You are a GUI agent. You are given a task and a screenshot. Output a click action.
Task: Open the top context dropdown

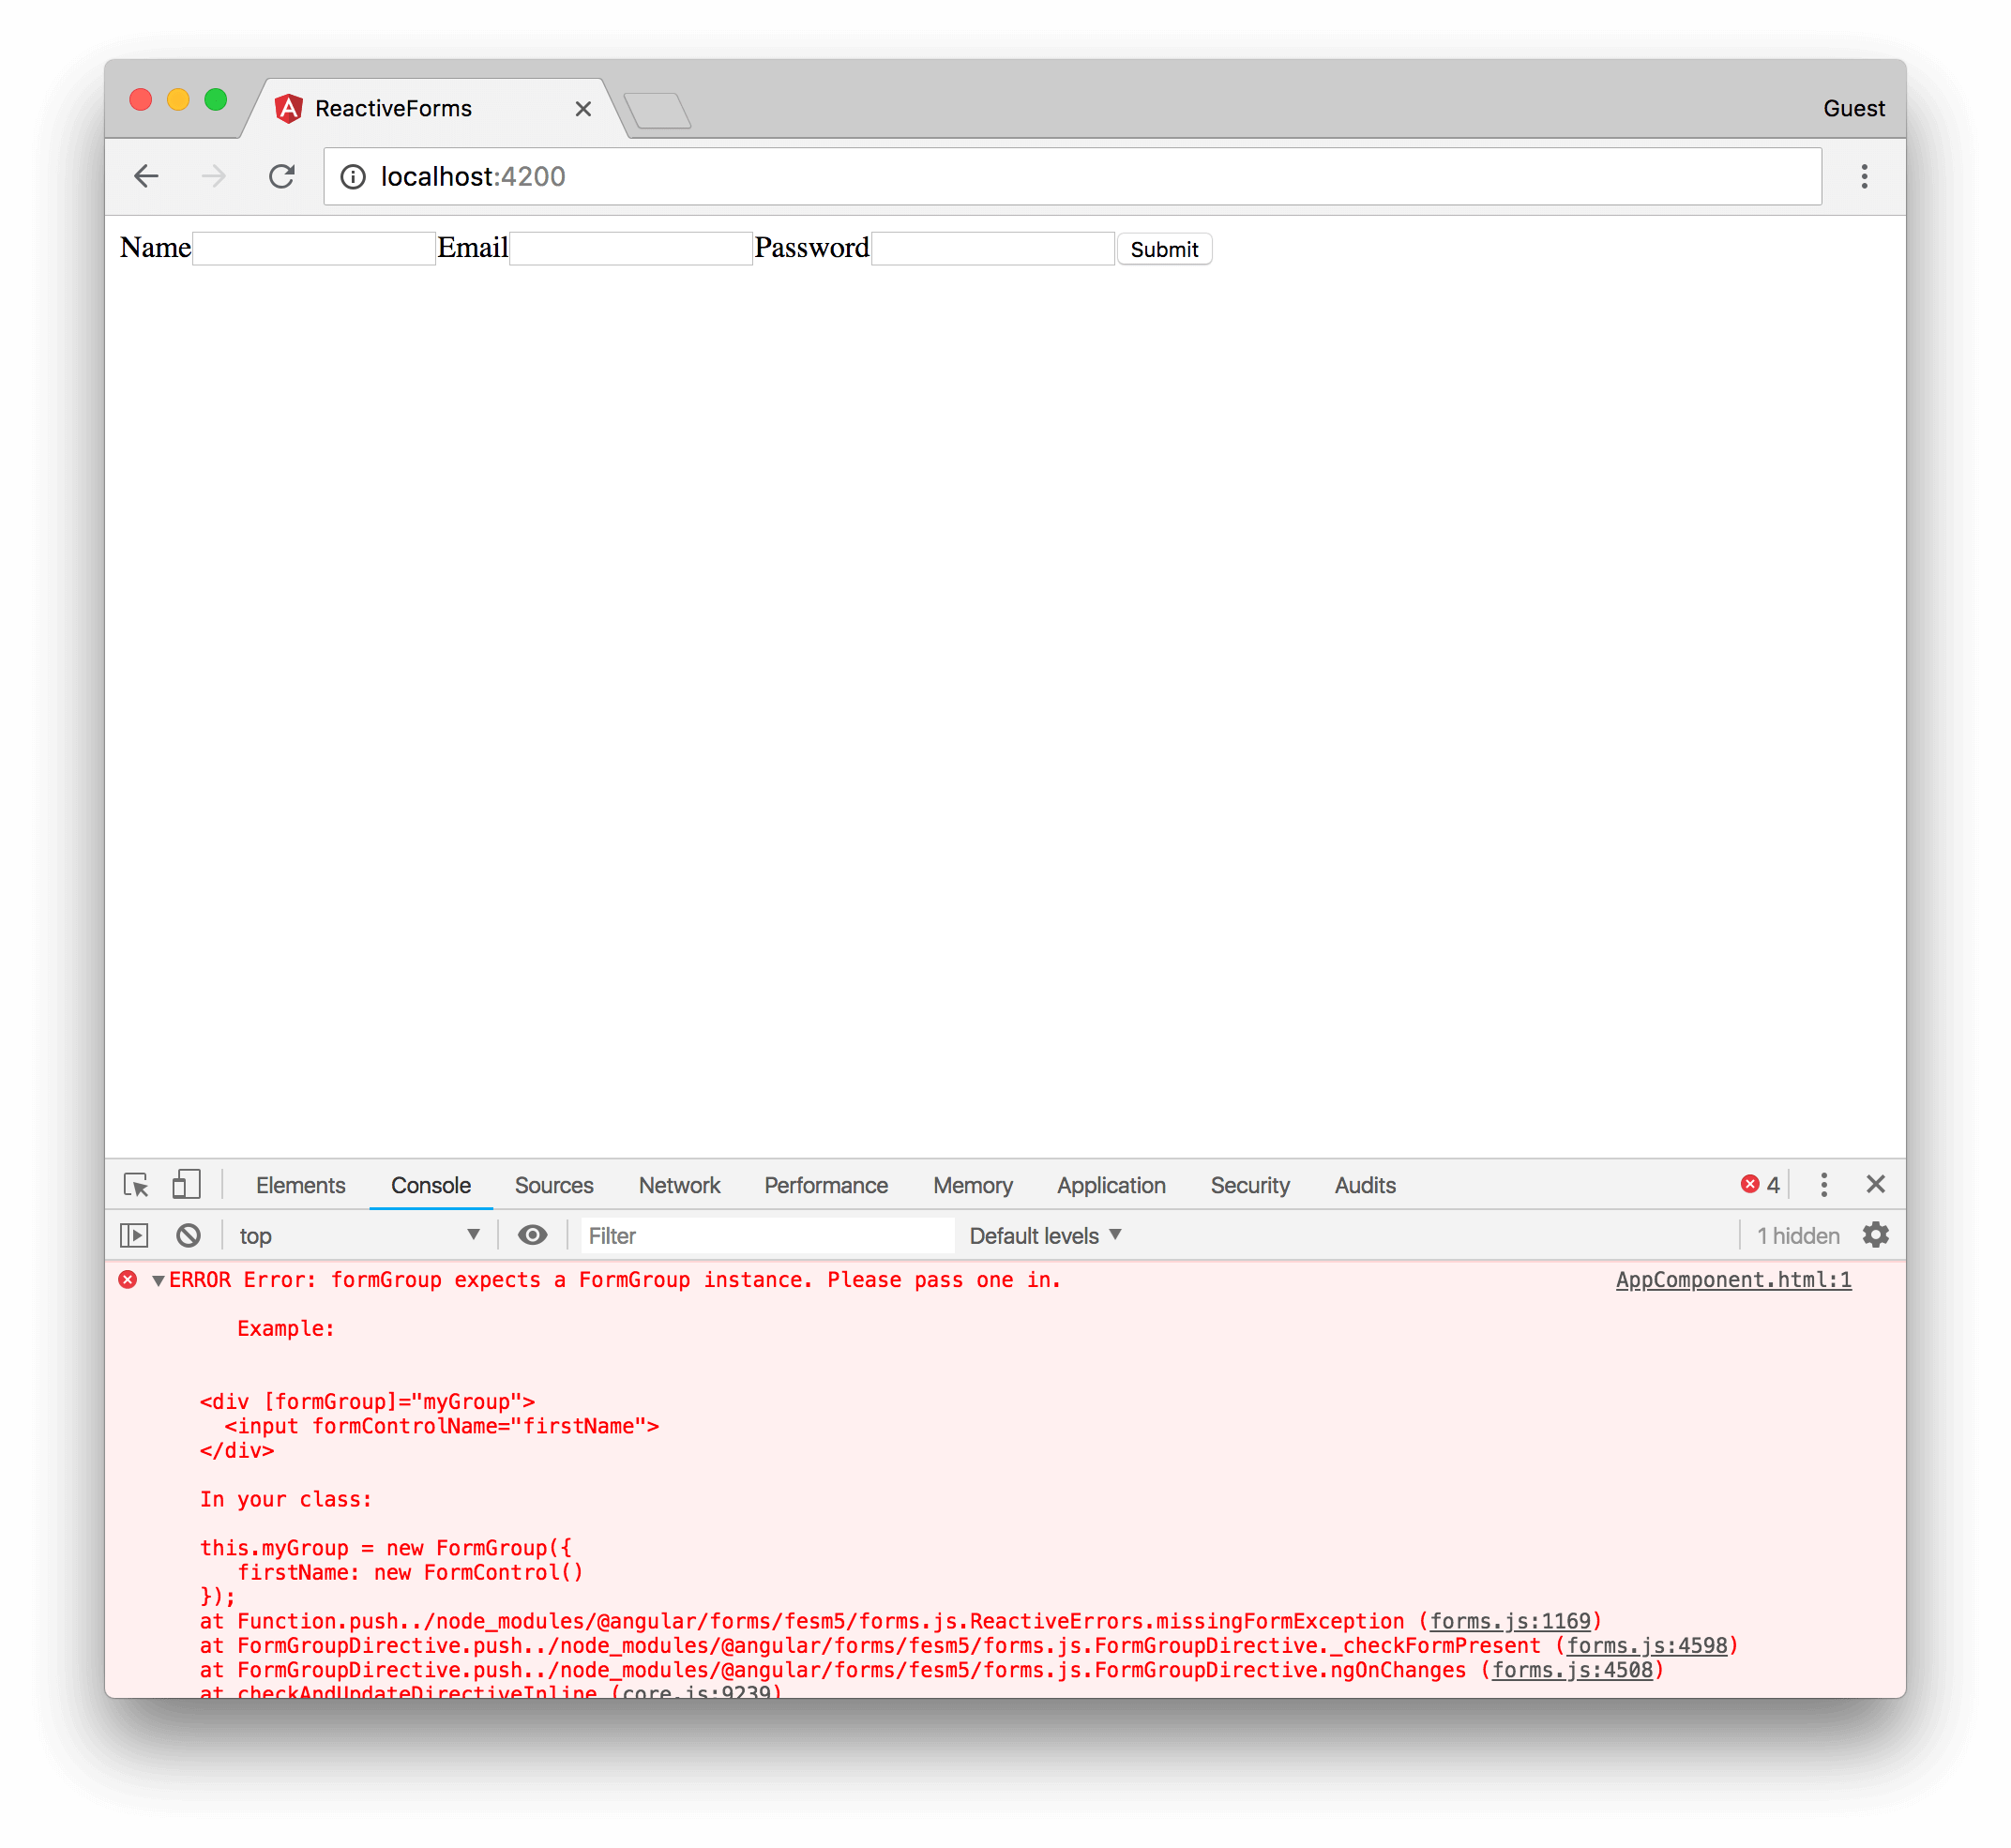tap(358, 1236)
